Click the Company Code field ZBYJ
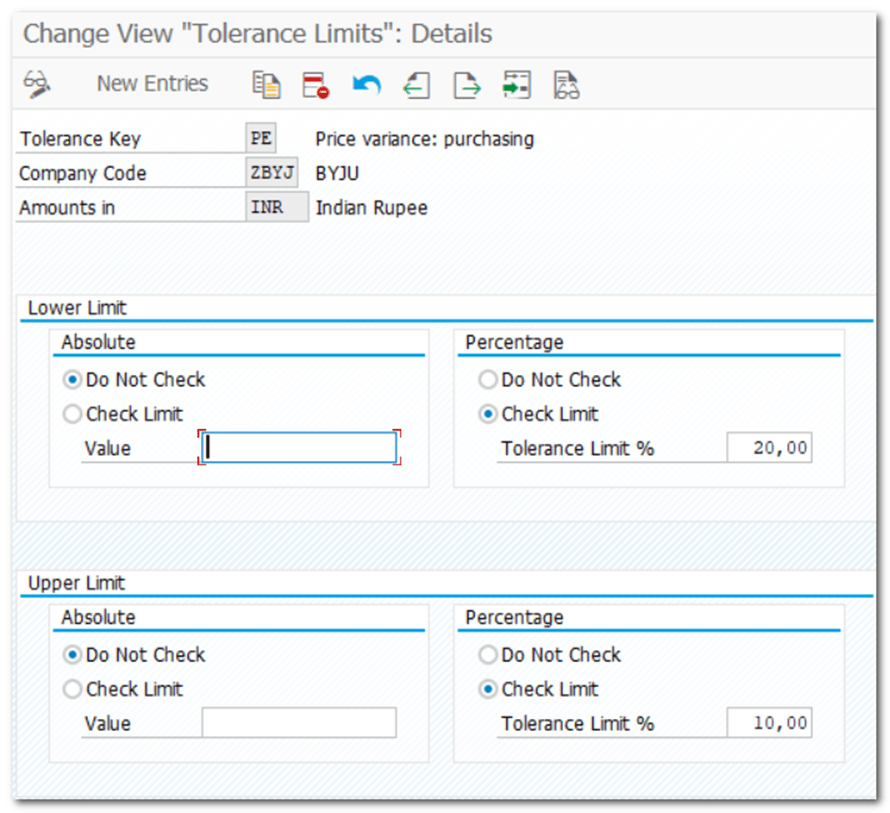Screen dimensions: 890x813 coord(272,173)
